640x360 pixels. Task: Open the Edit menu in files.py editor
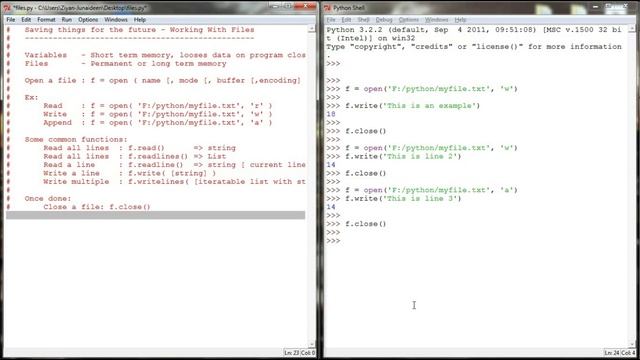pos(26,20)
